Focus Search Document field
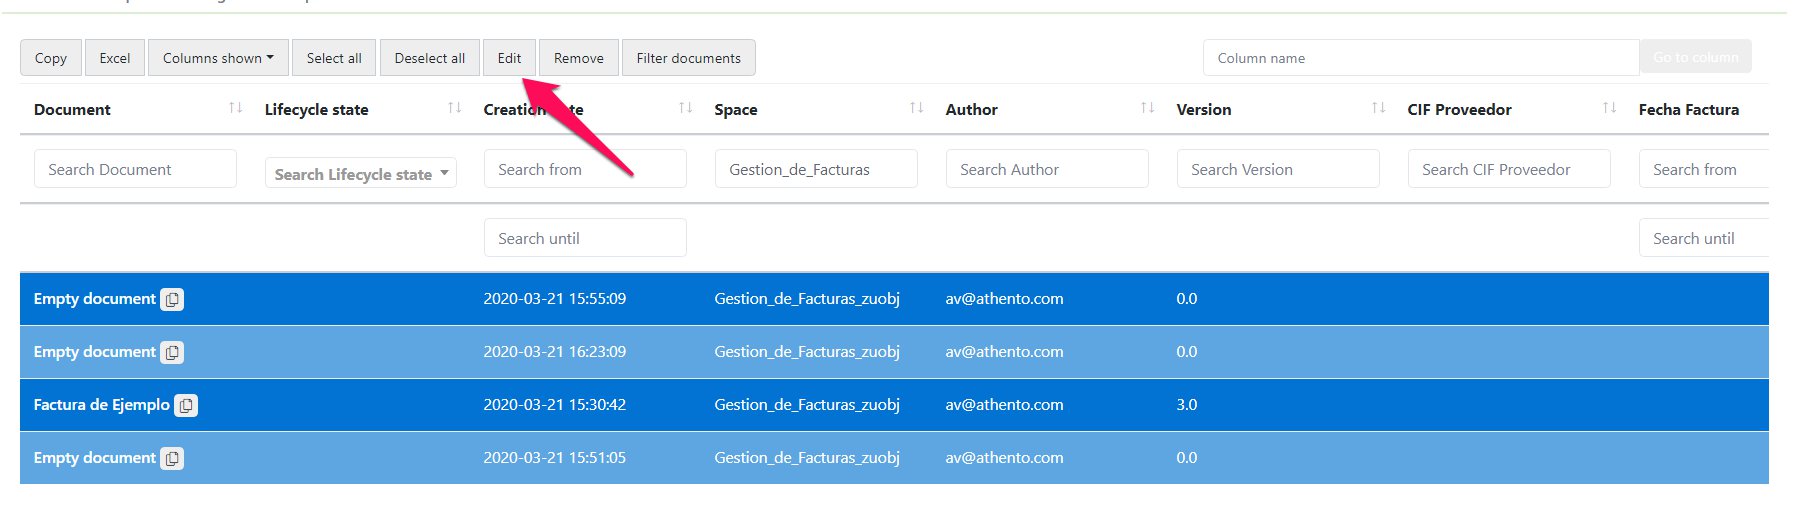 click(135, 169)
